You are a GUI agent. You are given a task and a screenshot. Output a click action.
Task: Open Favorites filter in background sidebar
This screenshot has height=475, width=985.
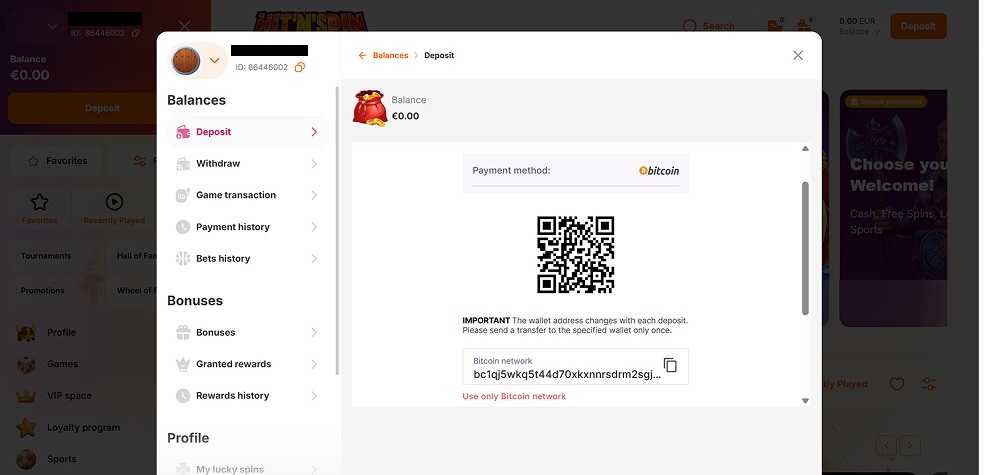click(57, 161)
